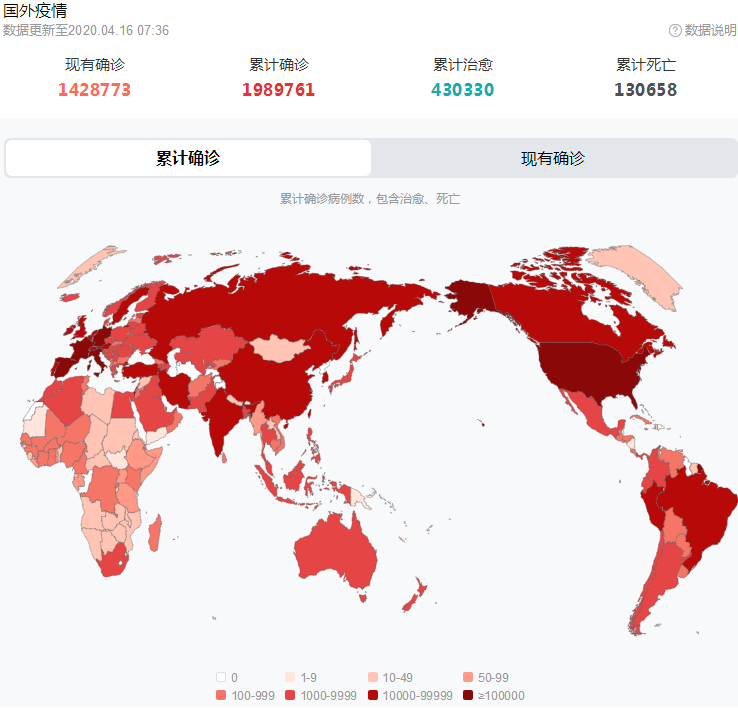Toggle the 1-9 legend swatch
Viewport: 738px width, 708px height.
click(x=290, y=677)
